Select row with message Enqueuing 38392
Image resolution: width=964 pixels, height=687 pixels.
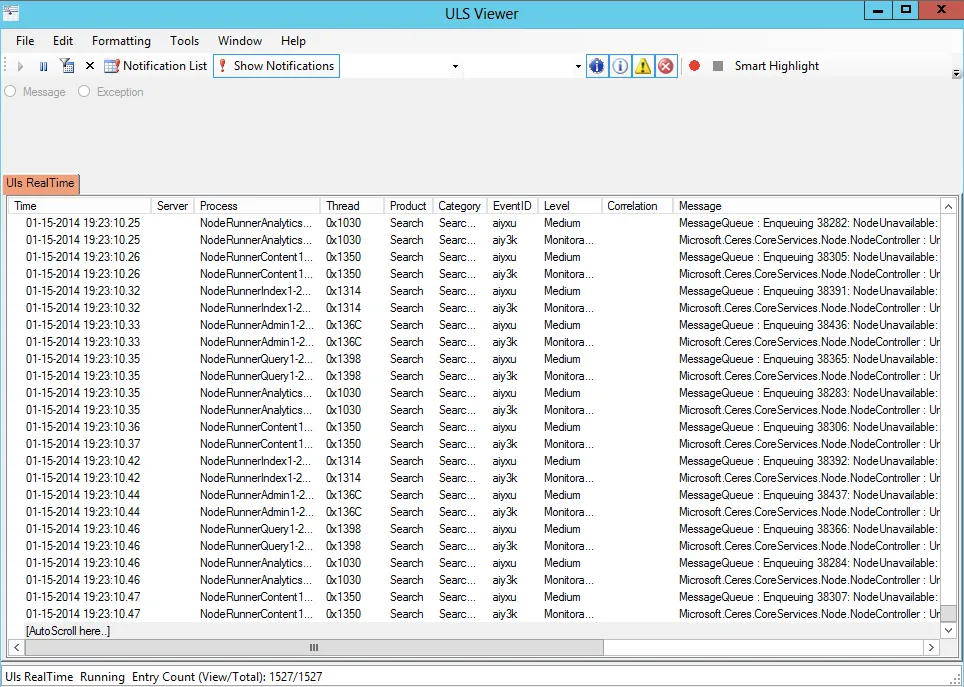tap(474, 461)
